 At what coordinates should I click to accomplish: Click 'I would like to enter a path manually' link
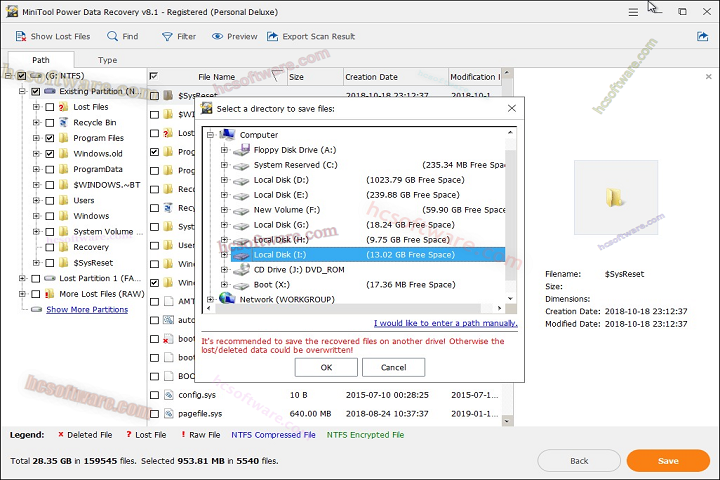[x=445, y=323]
